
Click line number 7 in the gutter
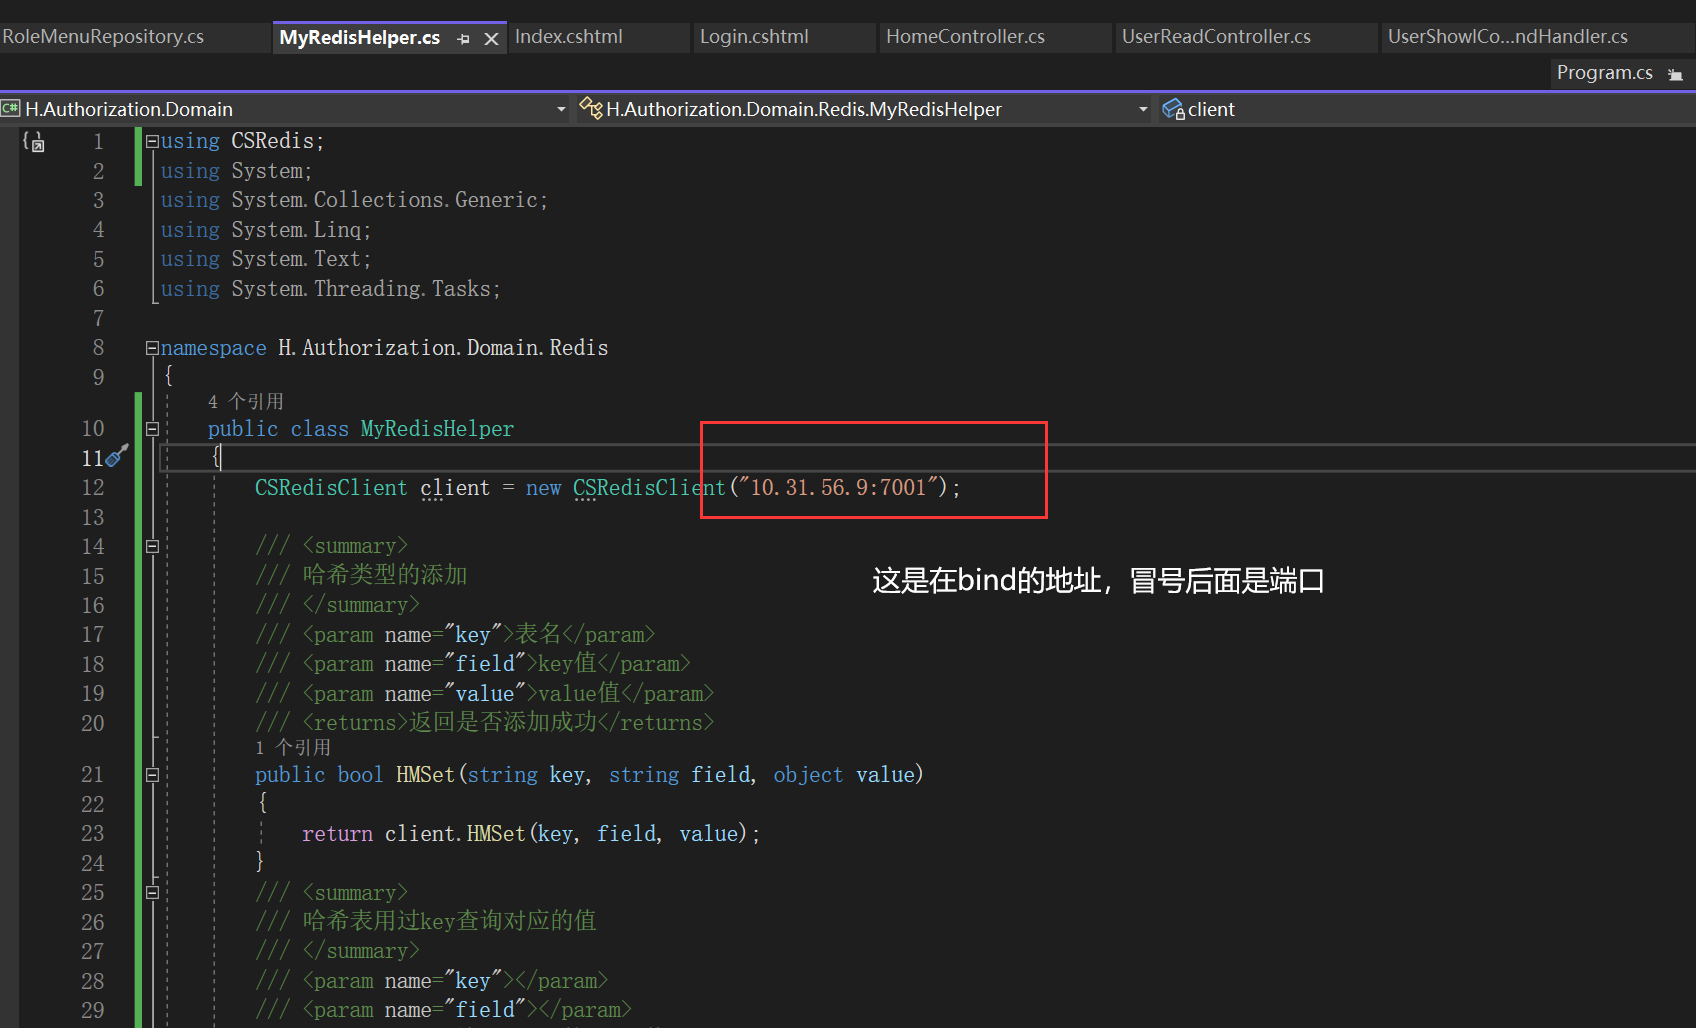[x=98, y=318]
